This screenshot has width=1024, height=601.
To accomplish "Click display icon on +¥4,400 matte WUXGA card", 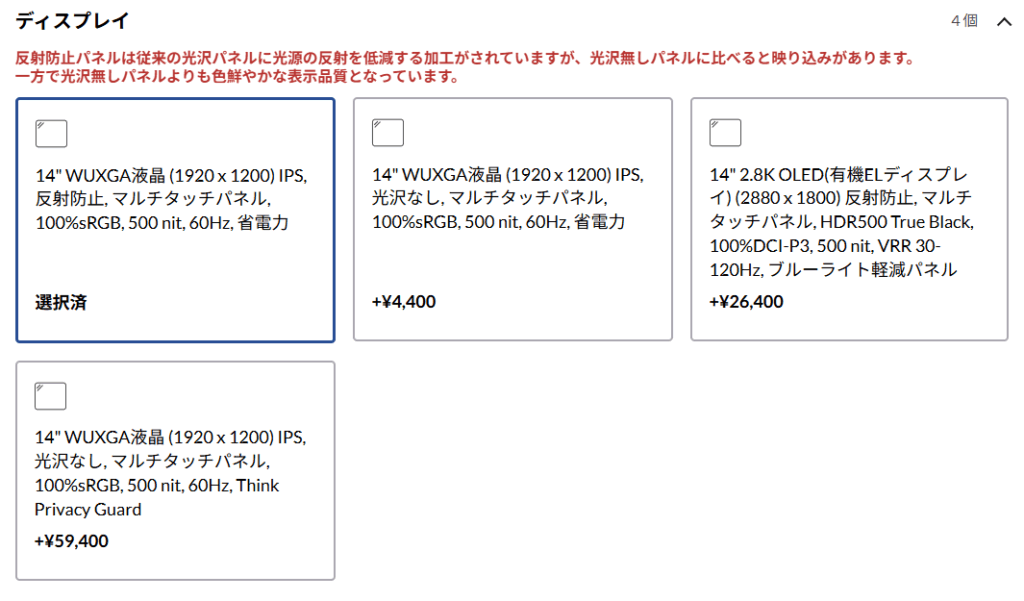I will click(388, 133).
